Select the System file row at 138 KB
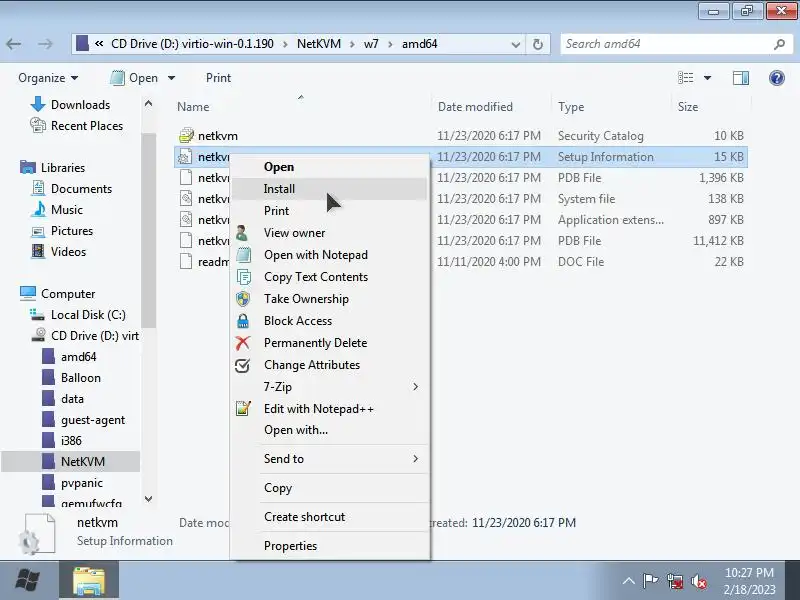800x600 pixels. [462, 199]
